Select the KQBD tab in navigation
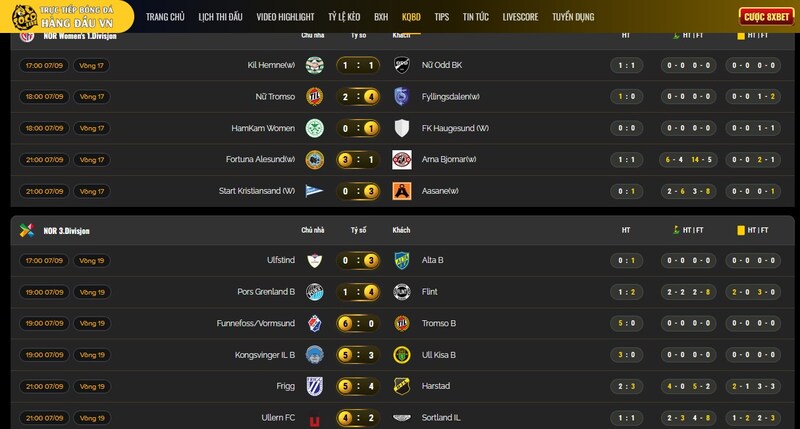This screenshot has height=429, width=800. (411, 17)
